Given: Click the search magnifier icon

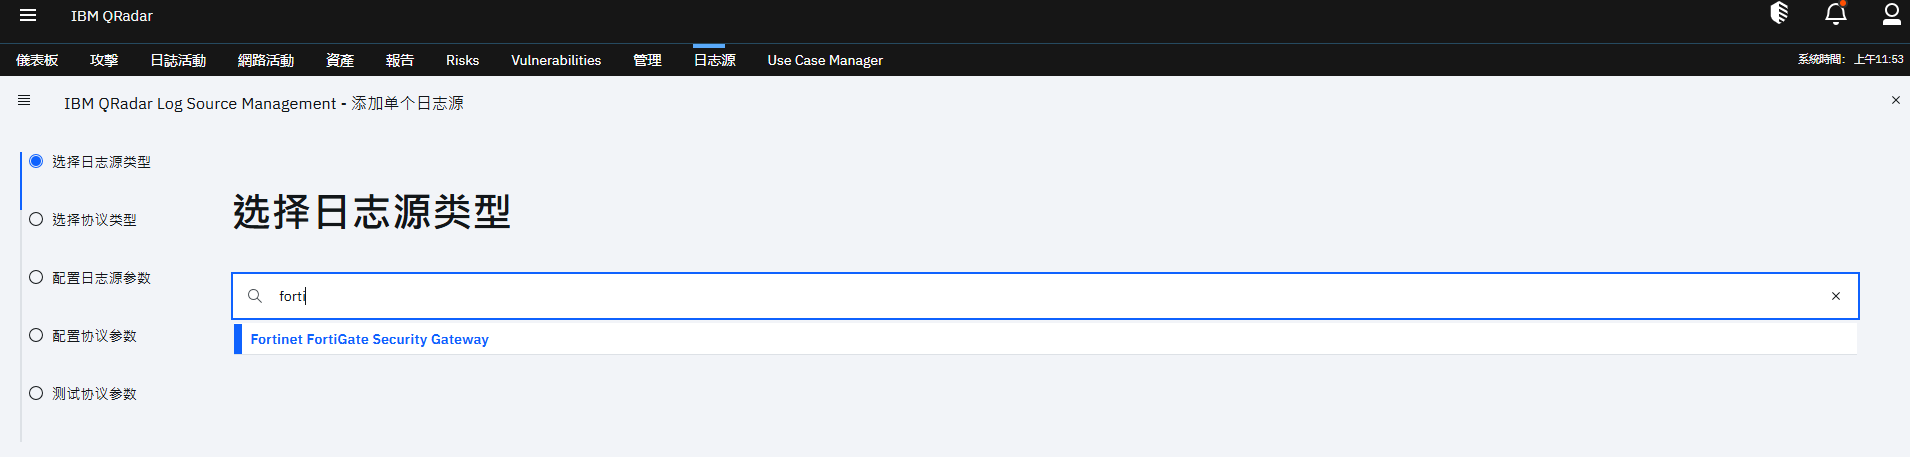Looking at the screenshot, I should click(x=255, y=296).
